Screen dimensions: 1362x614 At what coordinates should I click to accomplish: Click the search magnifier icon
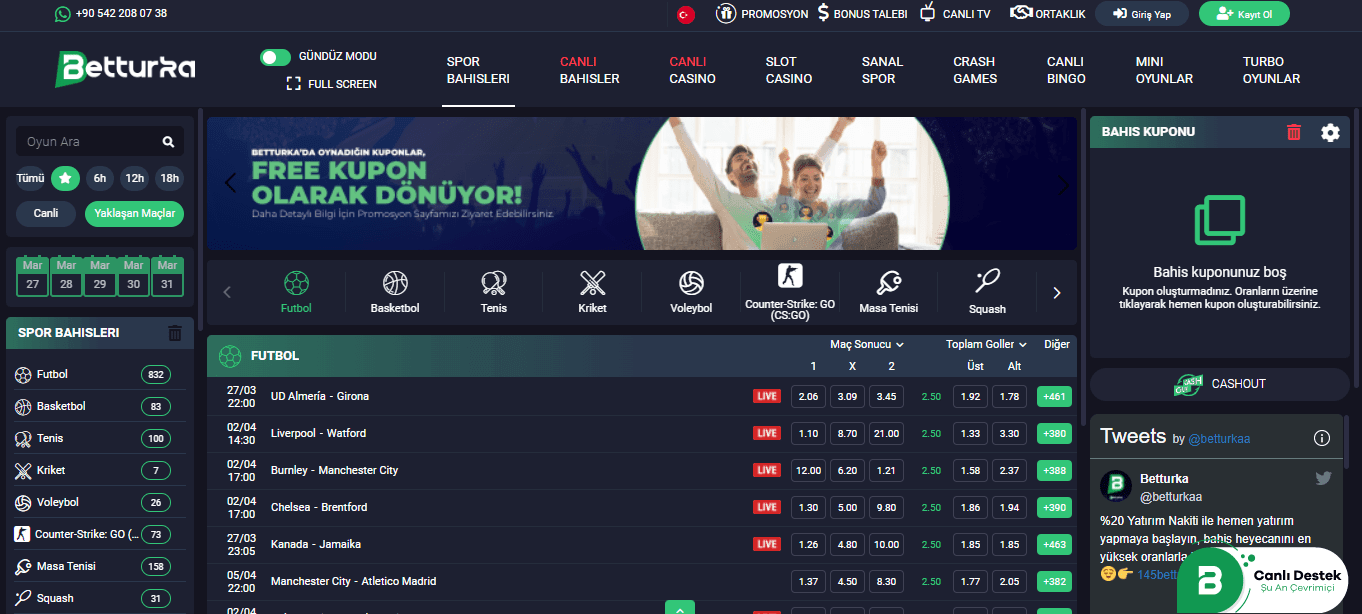168,142
